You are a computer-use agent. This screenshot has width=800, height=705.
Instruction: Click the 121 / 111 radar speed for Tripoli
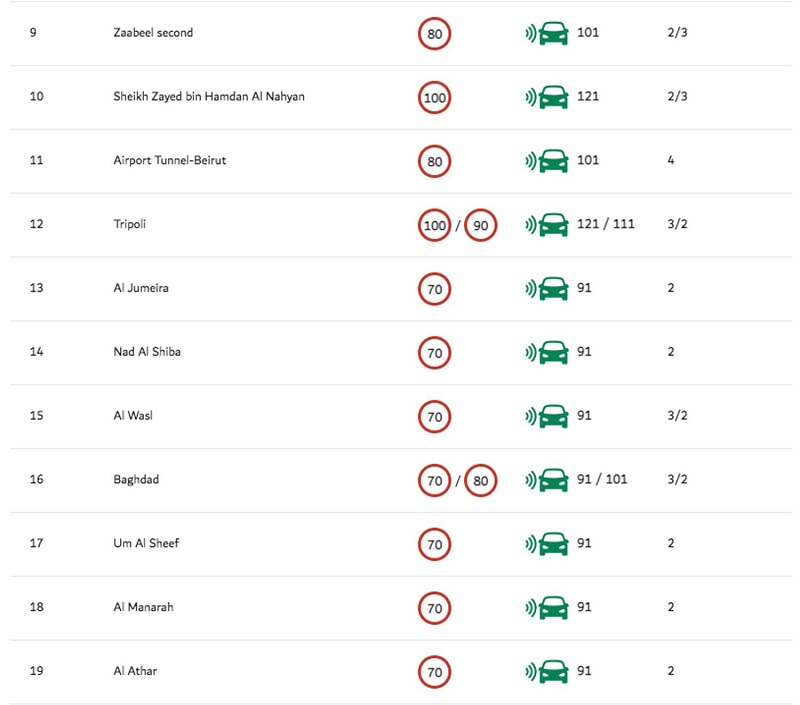point(606,224)
